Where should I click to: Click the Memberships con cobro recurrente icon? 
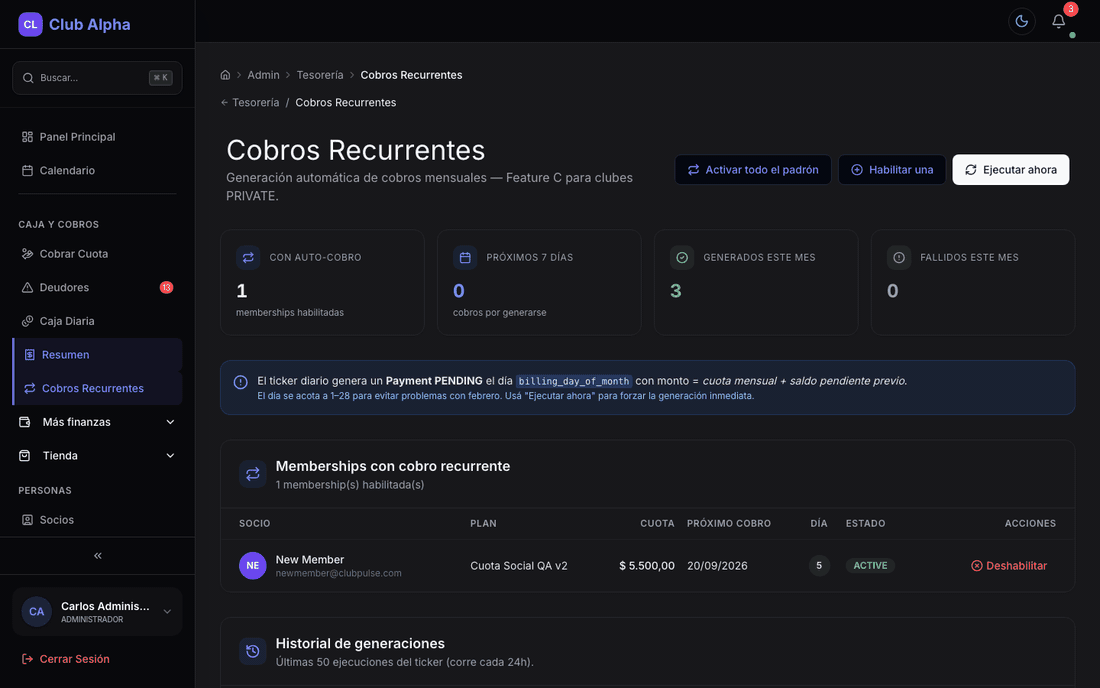(253, 474)
